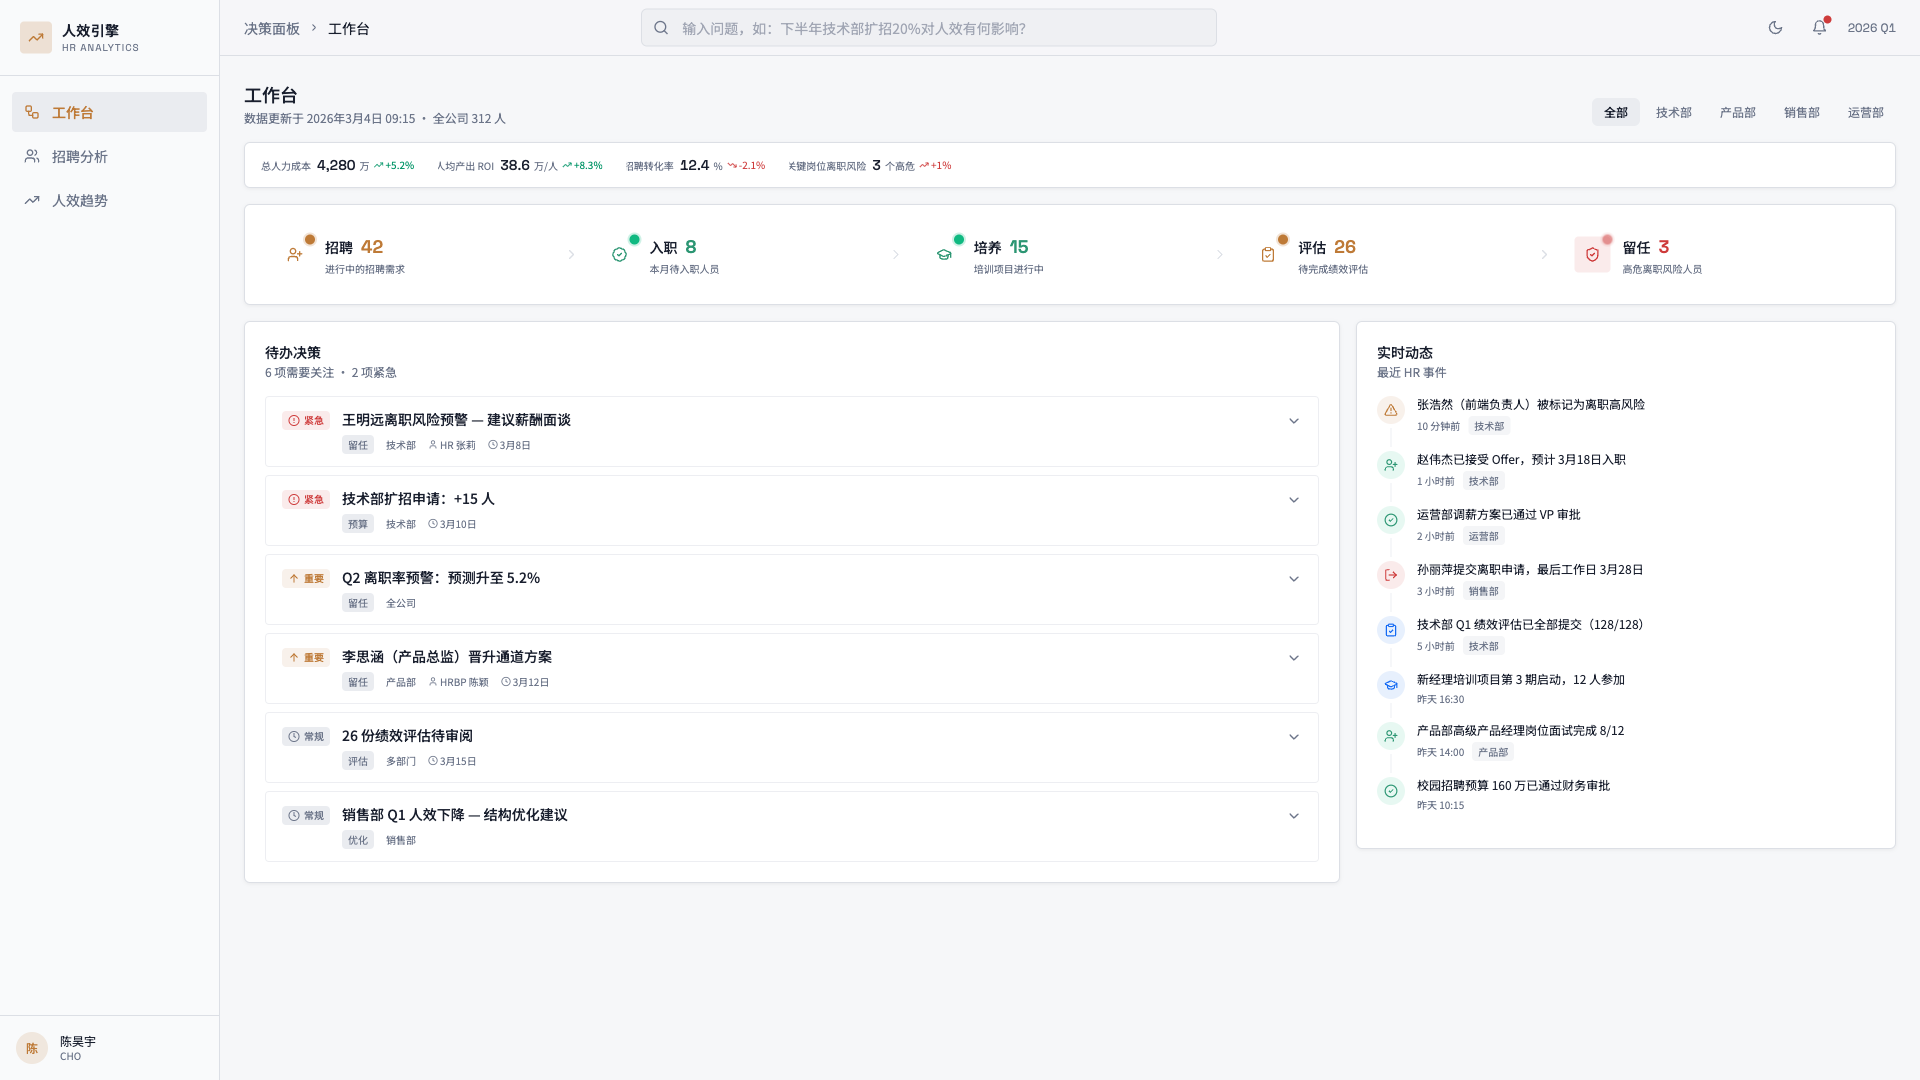Select the 技术部 department filter tab
Image resolution: width=1920 pixels, height=1080 pixels.
(1673, 112)
